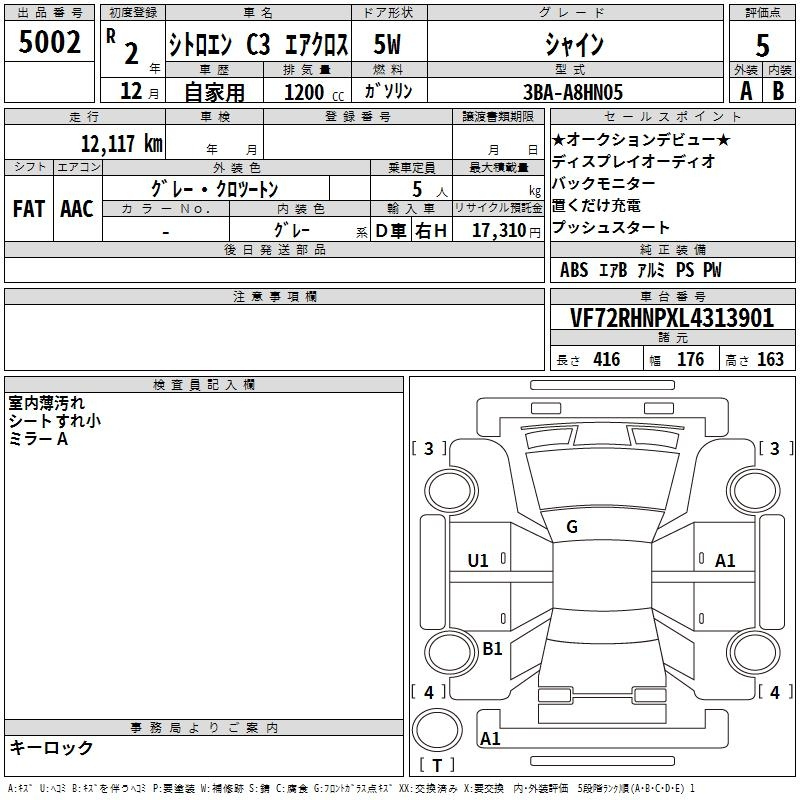Viewport: 800px width, 800px height.
Task: Click the air conditioner value AAC
Action: pos(77,209)
